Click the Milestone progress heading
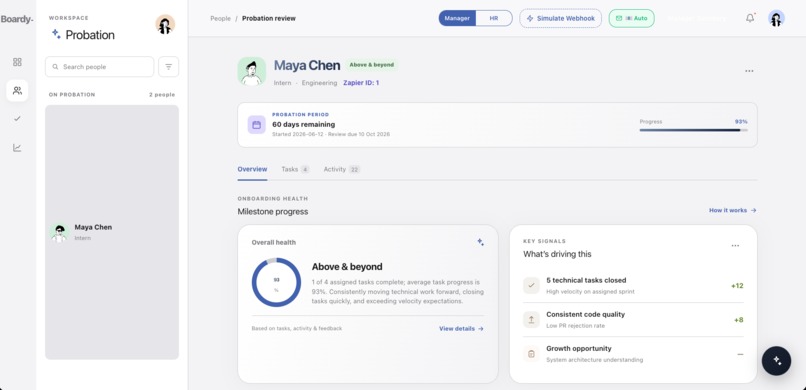The width and height of the screenshot is (806, 390). click(273, 212)
